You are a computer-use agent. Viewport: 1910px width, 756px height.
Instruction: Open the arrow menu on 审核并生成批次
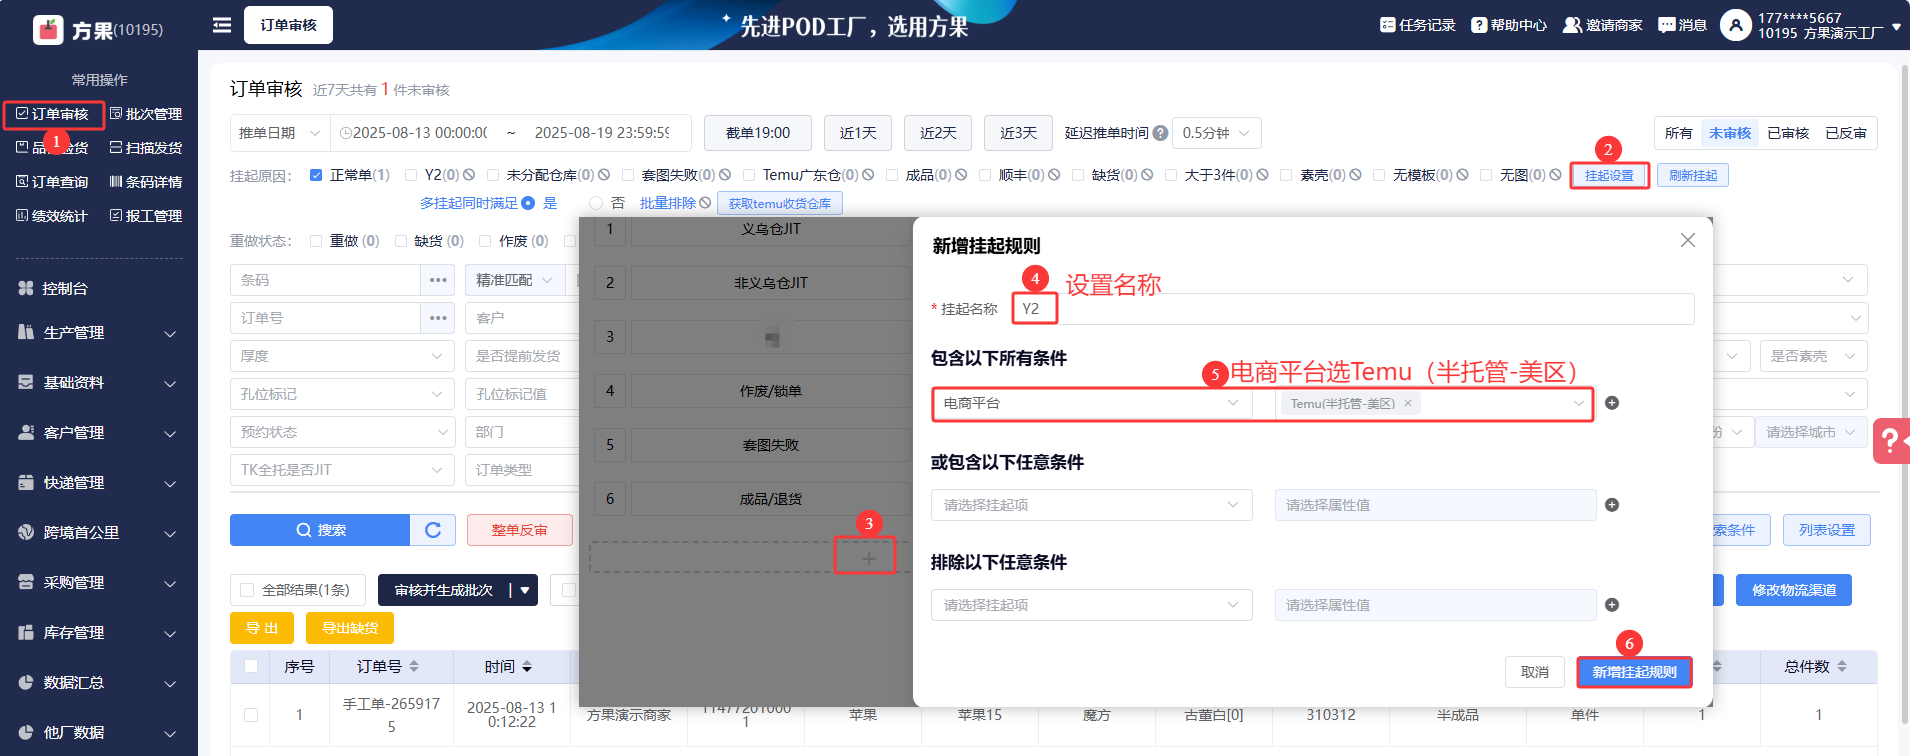click(x=524, y=590)
